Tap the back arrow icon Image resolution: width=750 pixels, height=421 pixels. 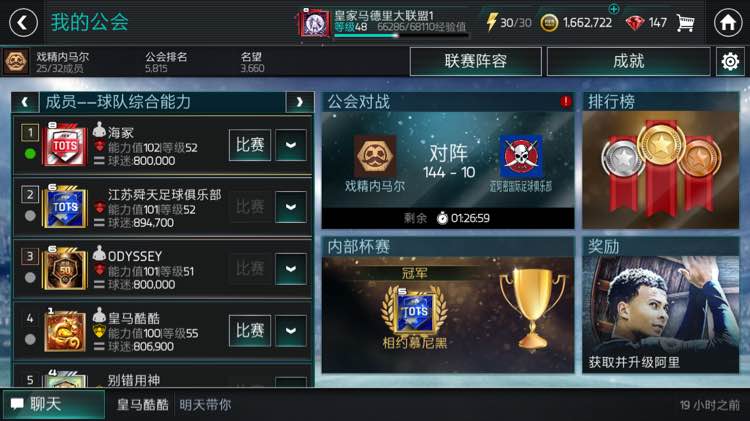tap(23, 22)
